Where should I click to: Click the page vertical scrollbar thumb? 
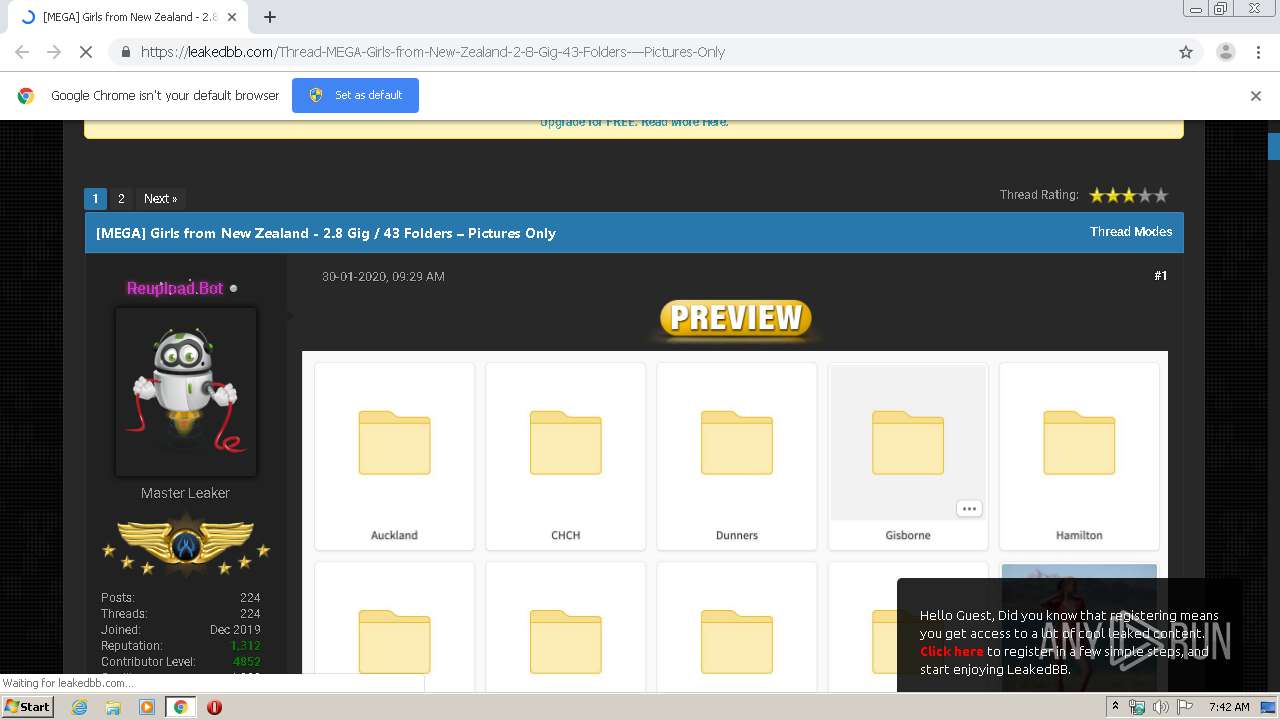1273,146
